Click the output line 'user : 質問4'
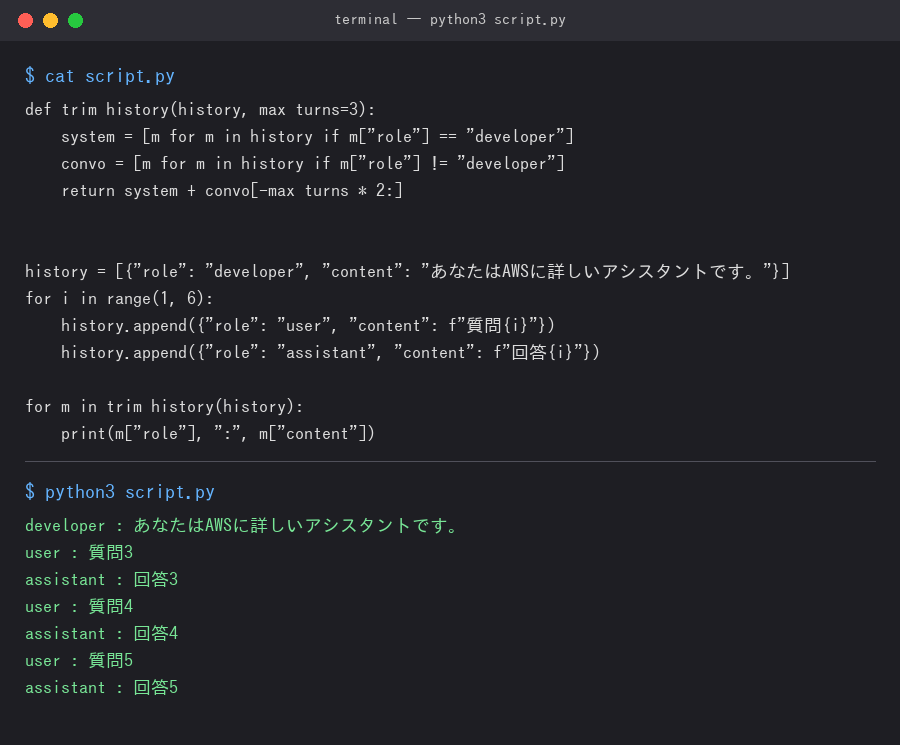Viewport: 900px width, 745px height. (79, 607)
